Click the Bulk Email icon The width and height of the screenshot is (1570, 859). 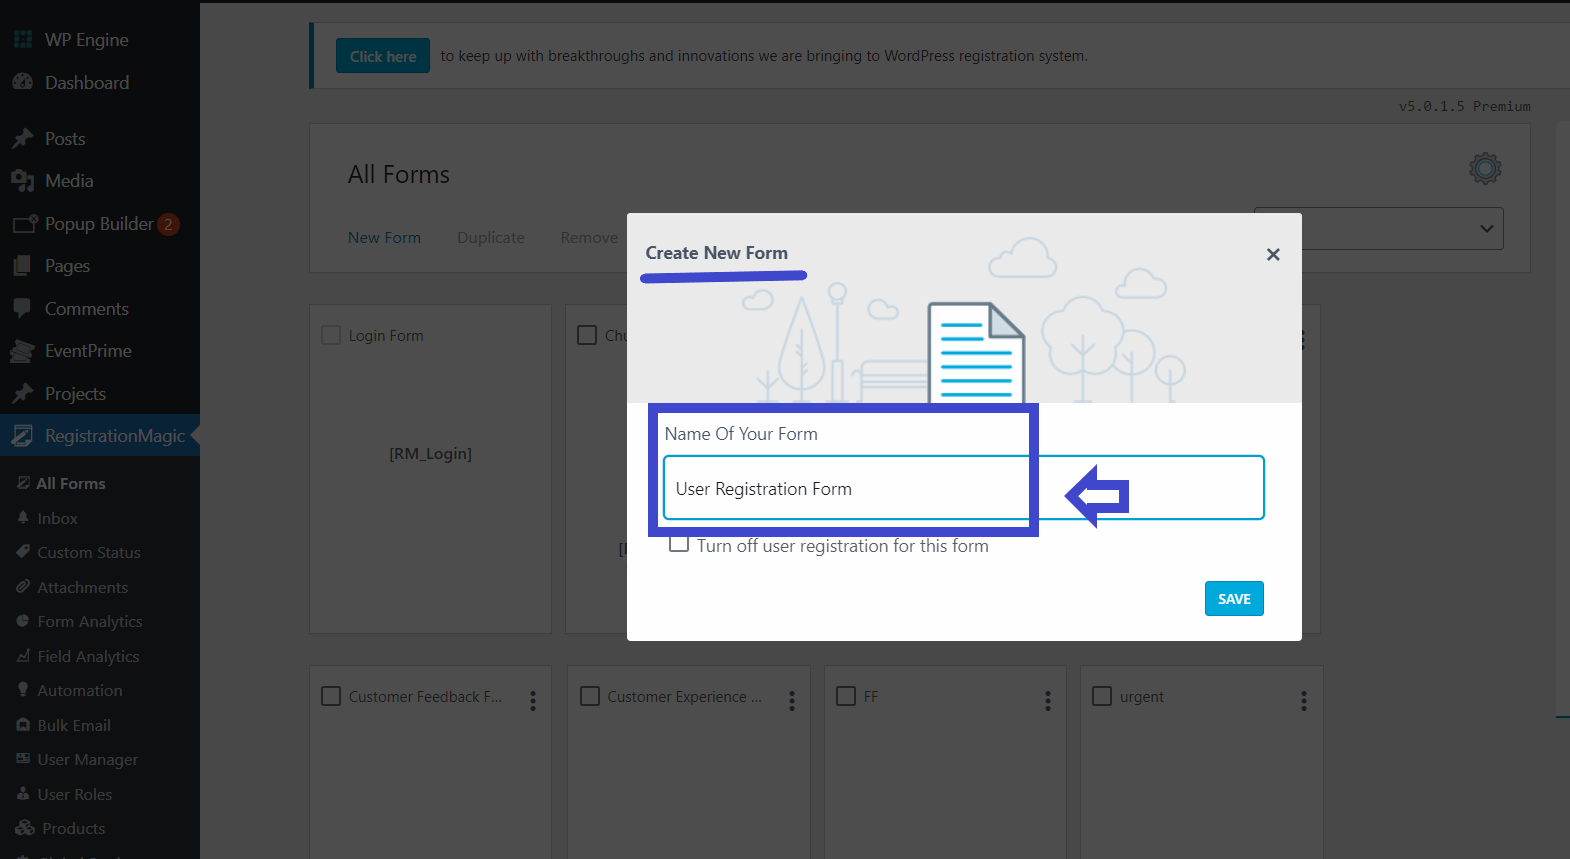click(x=23, y=725)
